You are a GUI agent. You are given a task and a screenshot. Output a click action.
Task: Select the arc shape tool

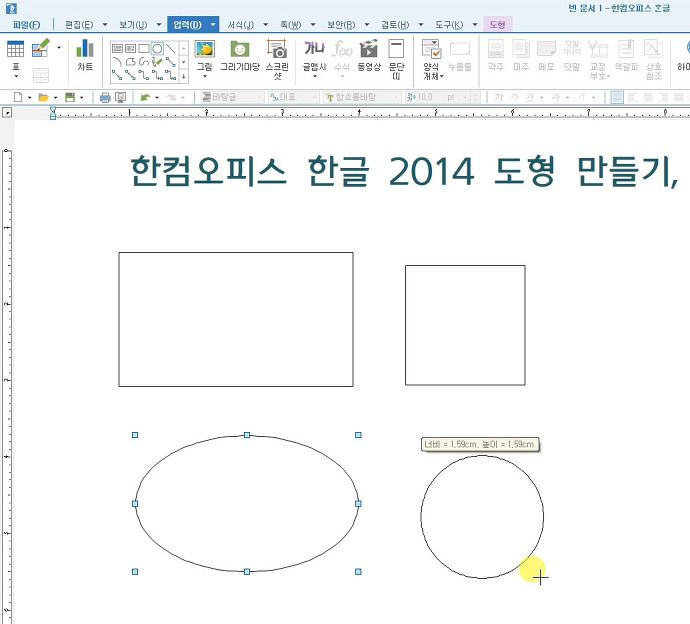point(117,61)
